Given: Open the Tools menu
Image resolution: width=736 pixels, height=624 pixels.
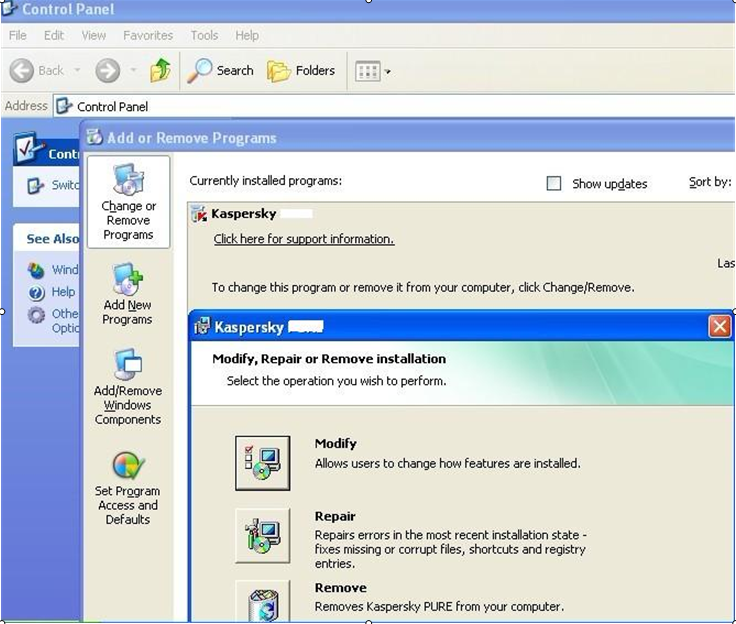Looking at the screenshot, I should pyautogui.click(x=204, y=35).
